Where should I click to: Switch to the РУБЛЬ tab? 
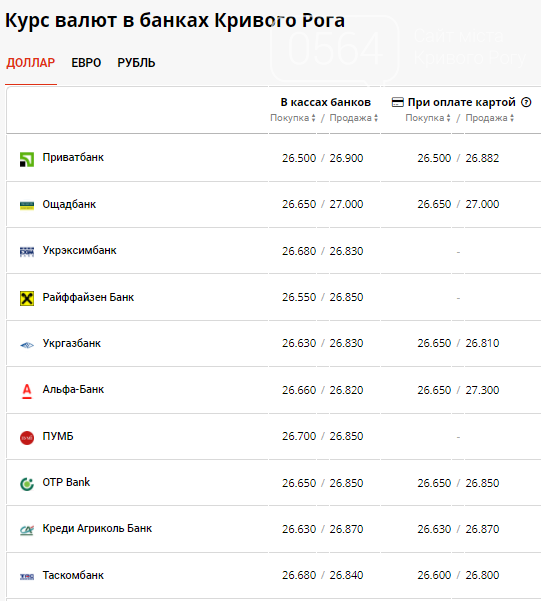point(136,63)
